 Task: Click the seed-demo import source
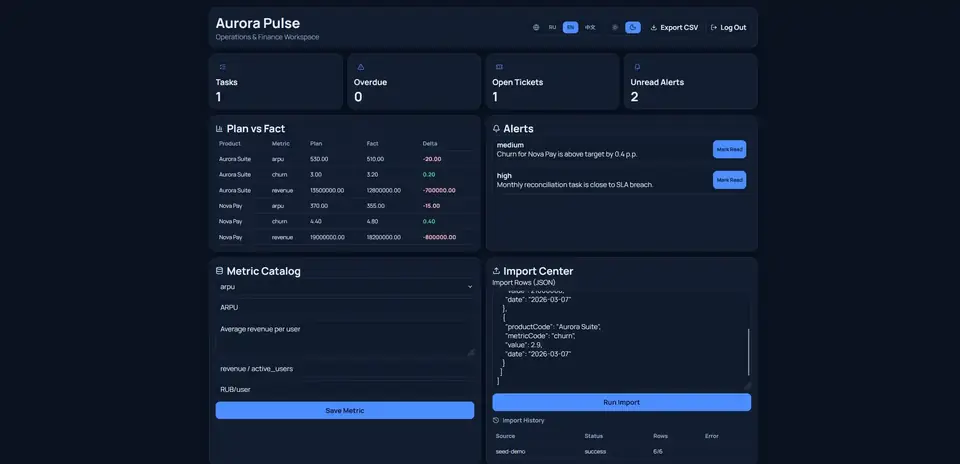click(511, 452)
